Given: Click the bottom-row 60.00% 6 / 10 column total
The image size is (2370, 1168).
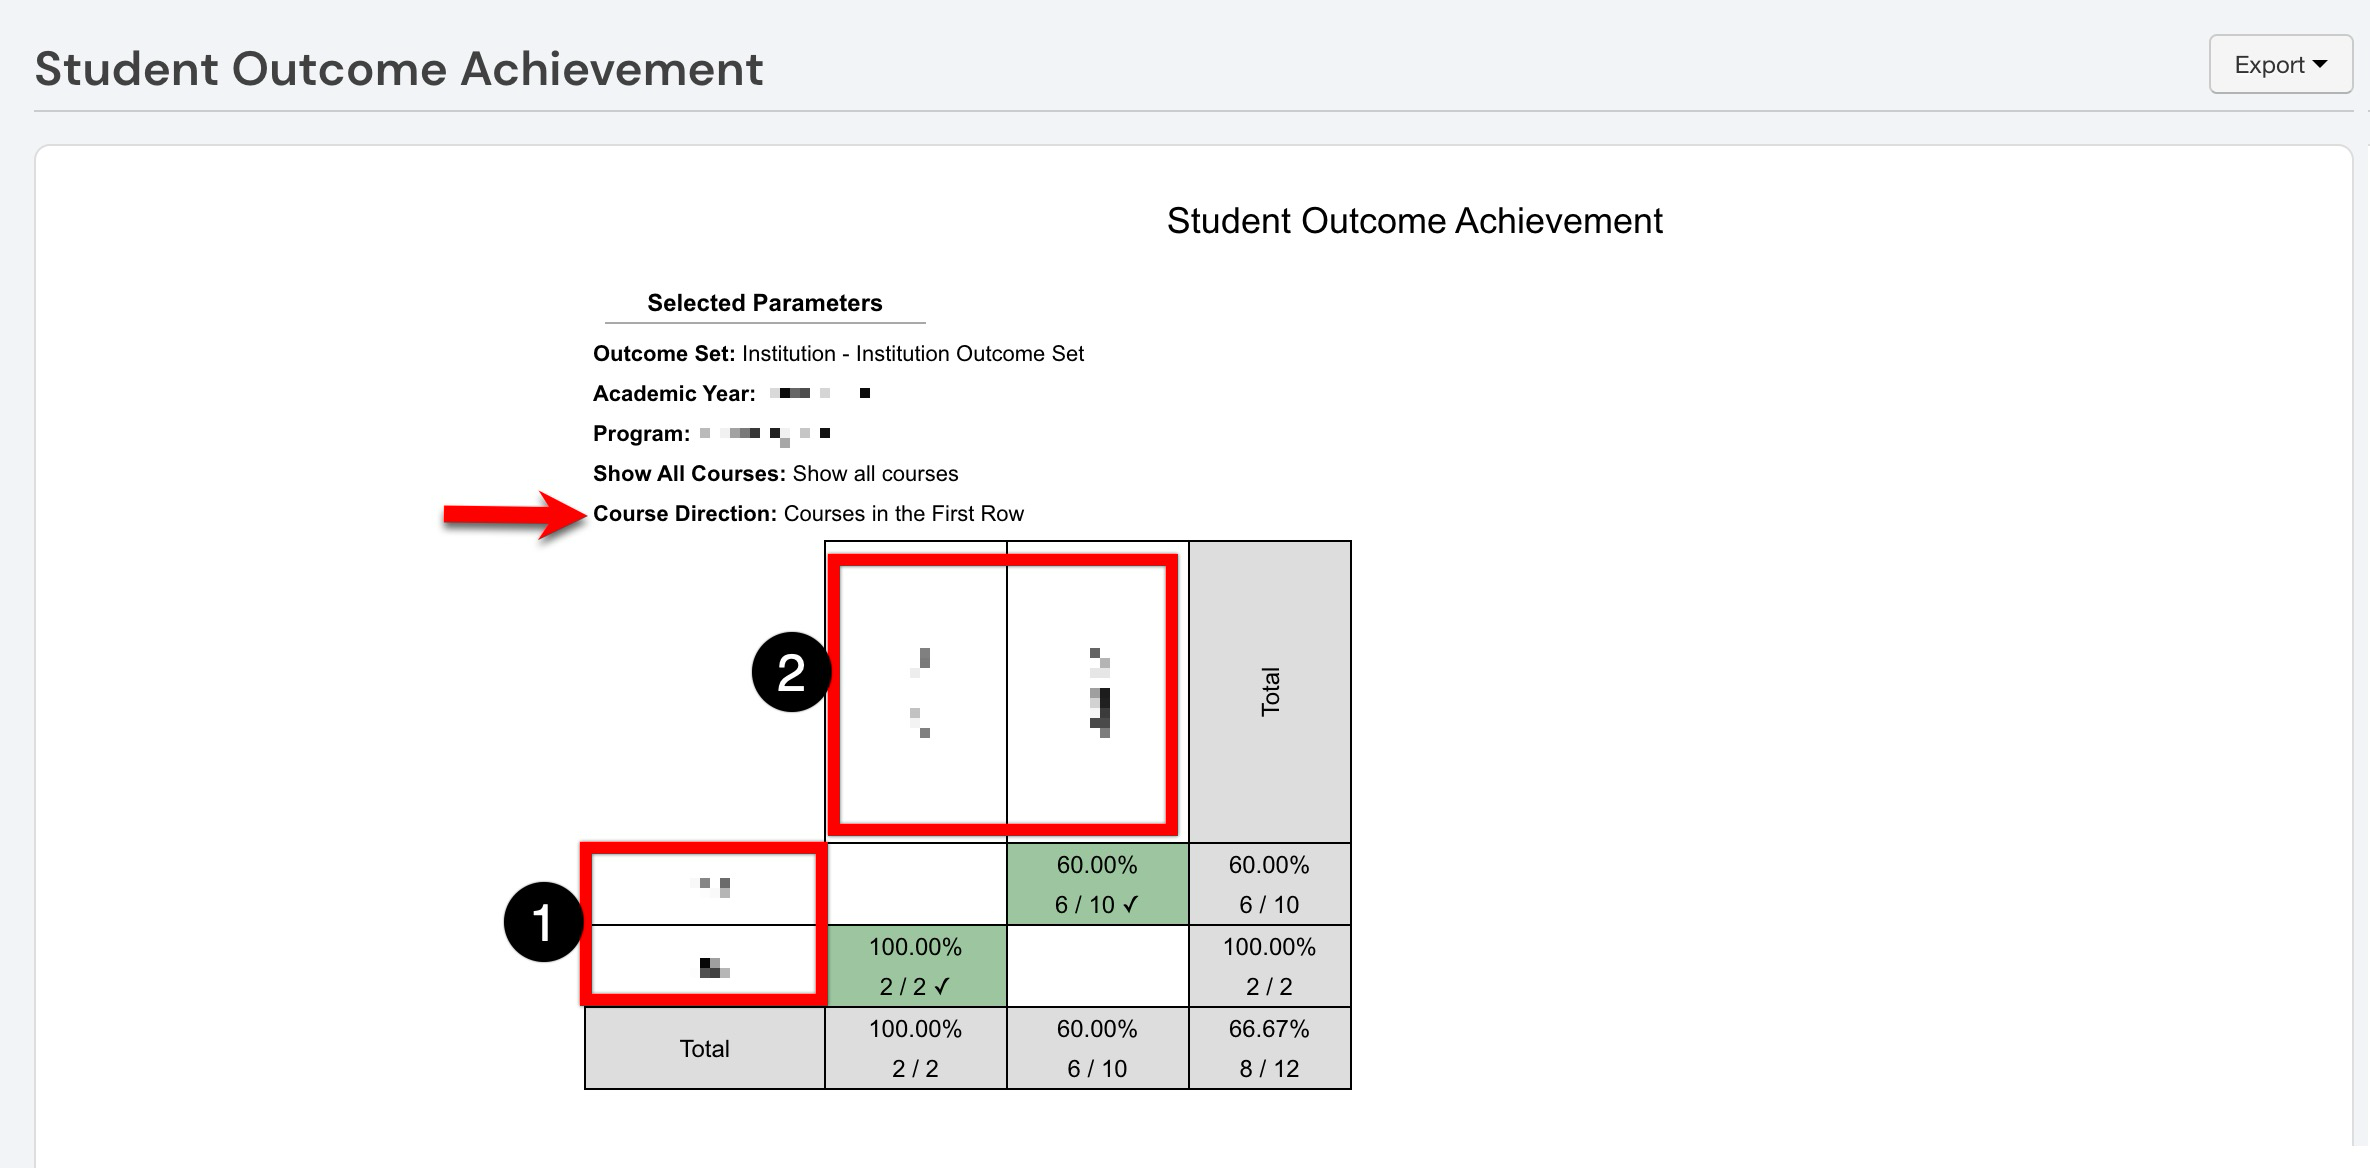Looking at the screenshot, I should pos(1097,1048).
